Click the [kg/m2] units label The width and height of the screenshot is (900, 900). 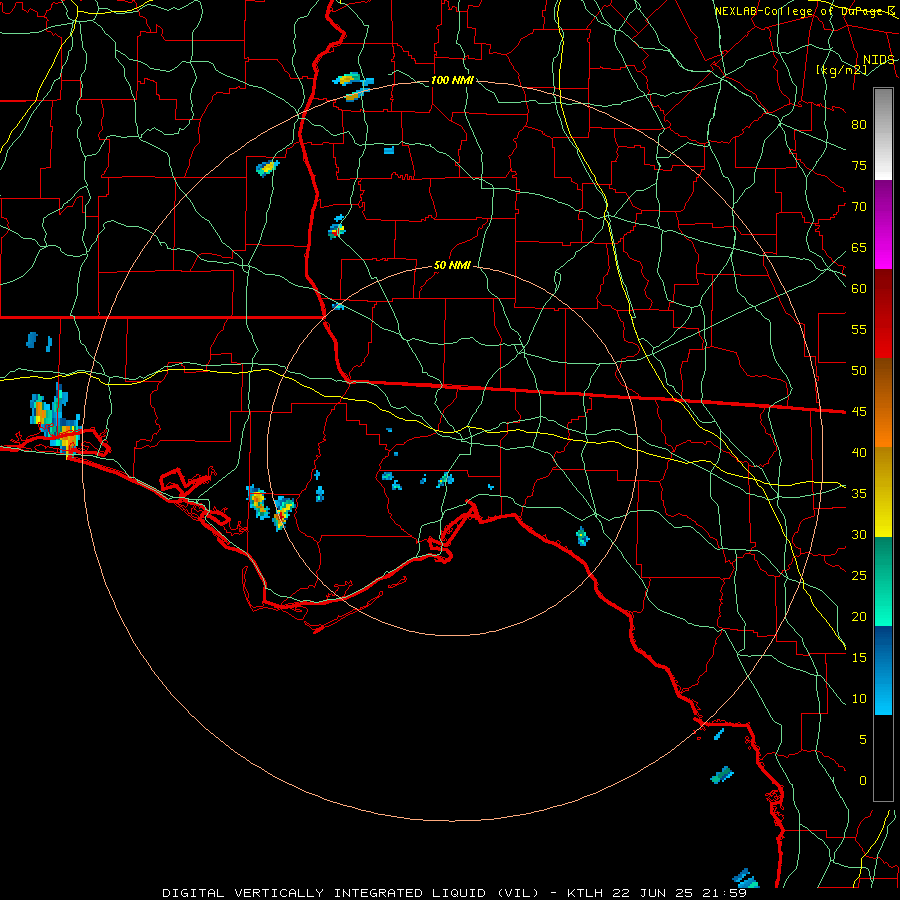(x=841, y=70)
